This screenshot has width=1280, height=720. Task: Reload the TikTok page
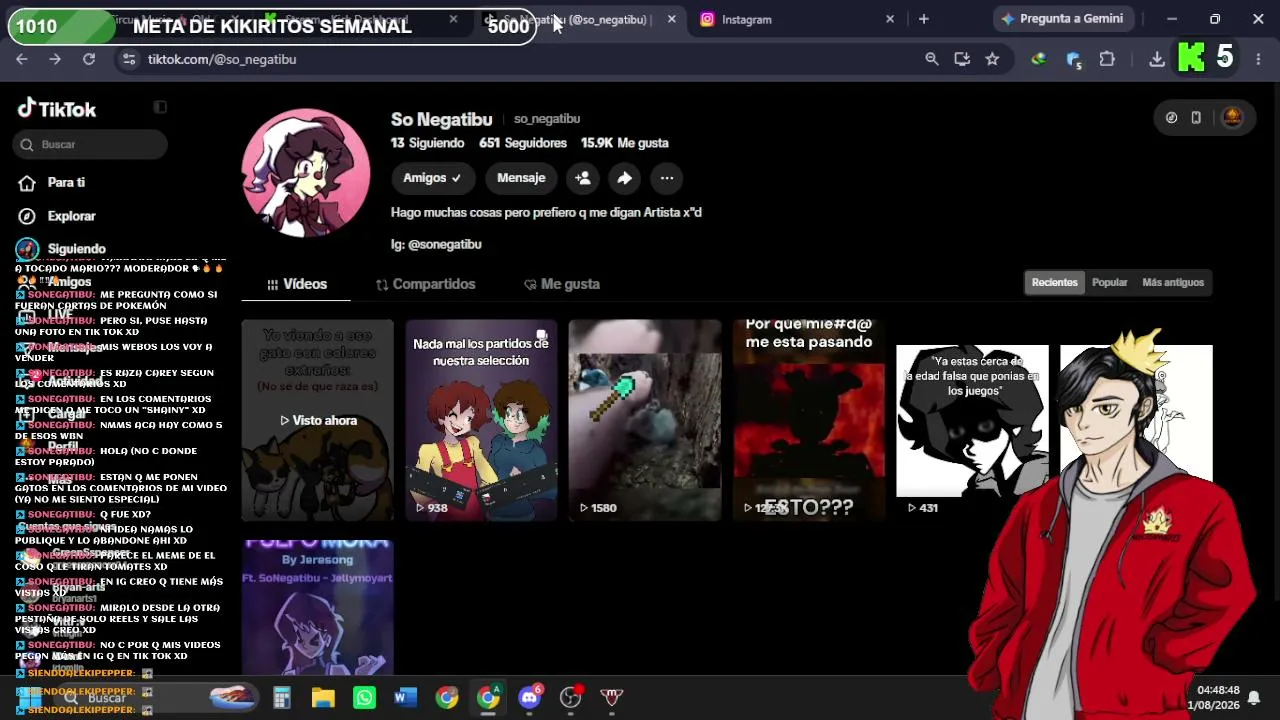[x=89, y=59]
